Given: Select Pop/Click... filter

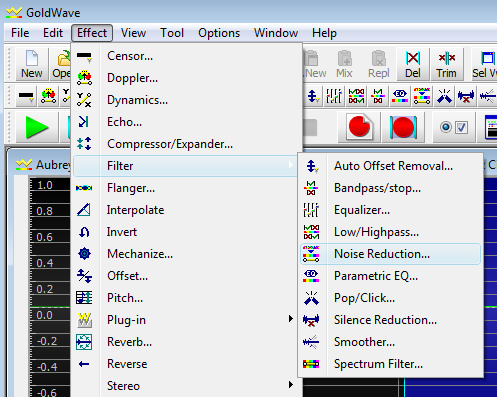Looking at the screenshot, I should point(391,298).
